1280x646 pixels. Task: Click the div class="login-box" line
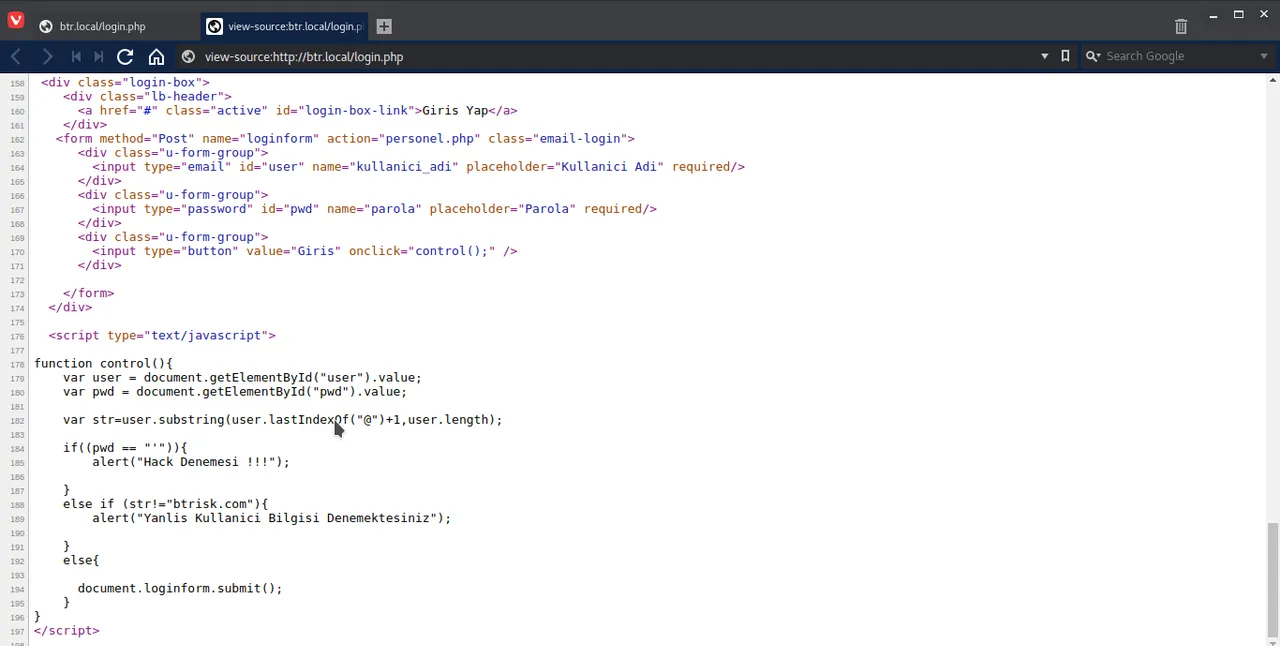coord(125,82)
